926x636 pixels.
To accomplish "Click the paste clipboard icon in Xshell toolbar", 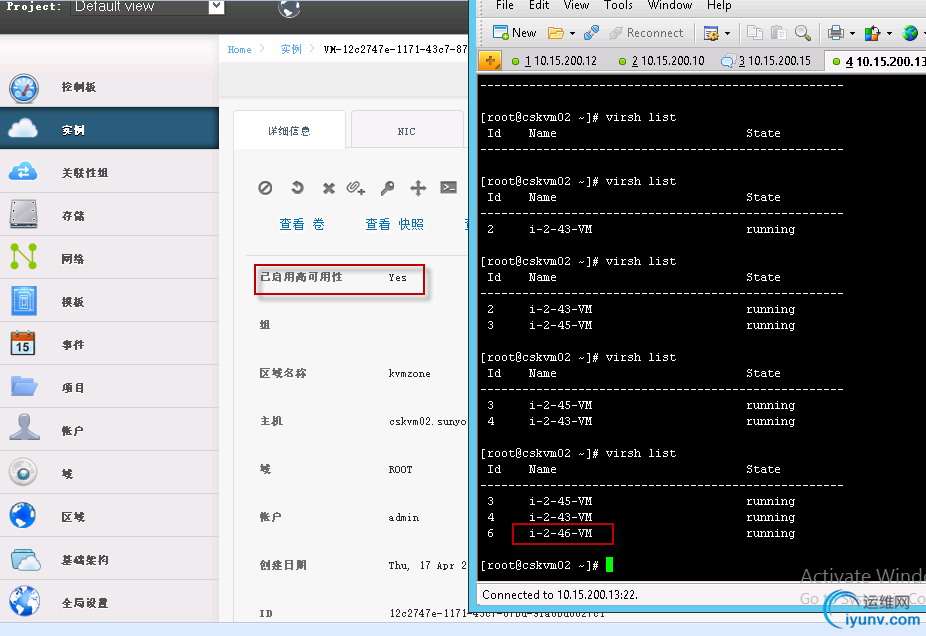I will [x=778, y=32].
